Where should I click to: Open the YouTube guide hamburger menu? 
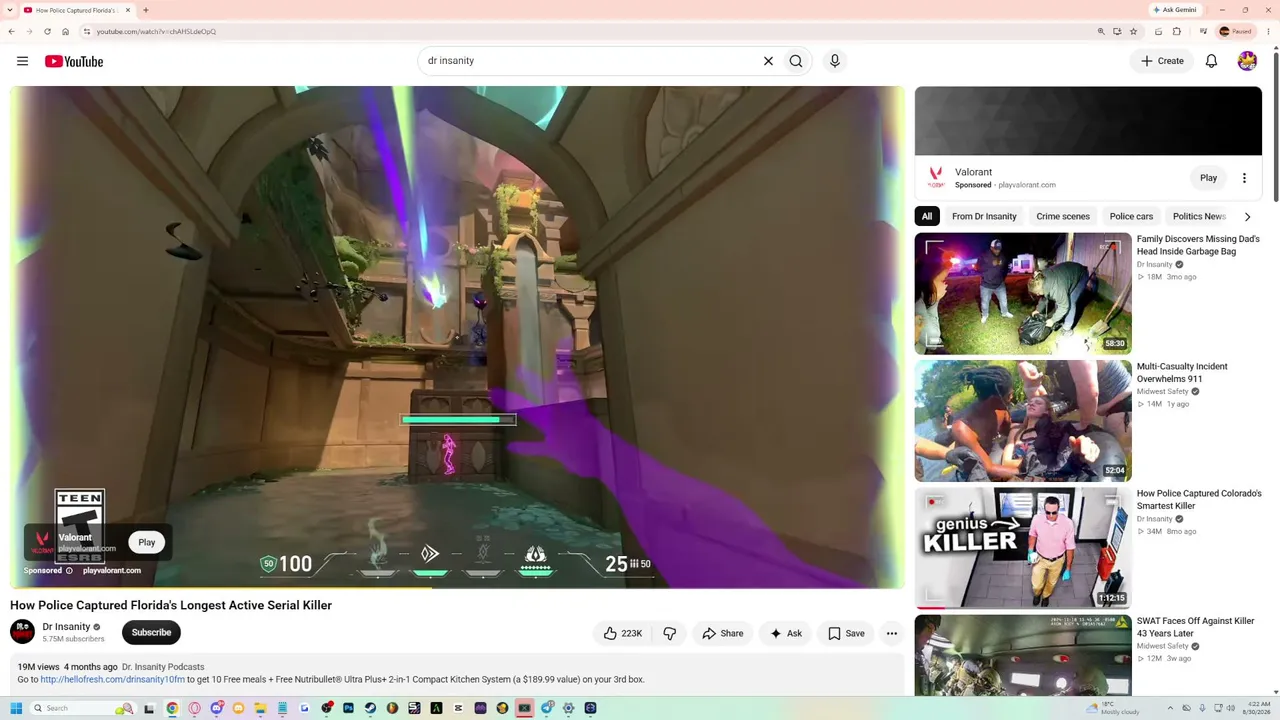[22, 61]
